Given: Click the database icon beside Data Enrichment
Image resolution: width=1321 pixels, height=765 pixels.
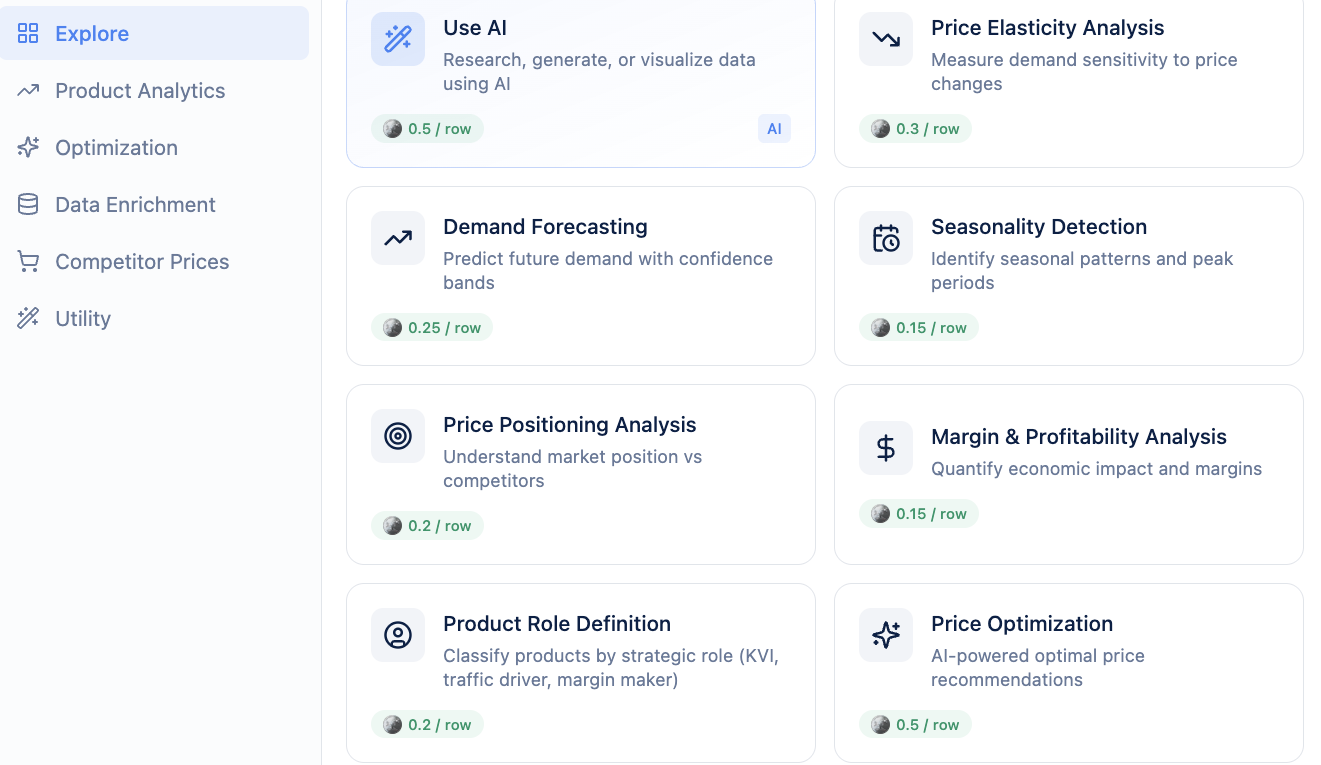Looking at the screenshot, I should (x=28, y=204).
